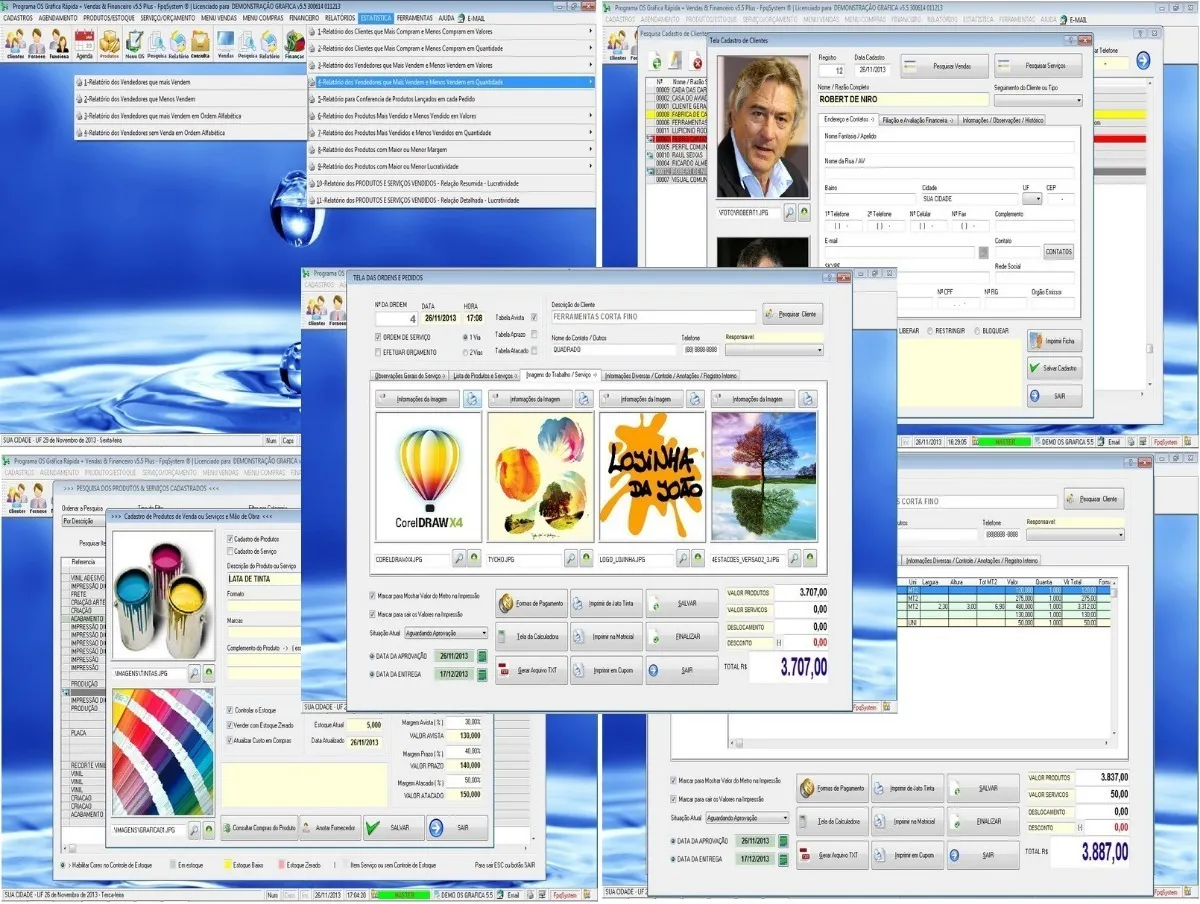
Task: Open the Produtos boxes toolbar icon
Action: (109, 42)
